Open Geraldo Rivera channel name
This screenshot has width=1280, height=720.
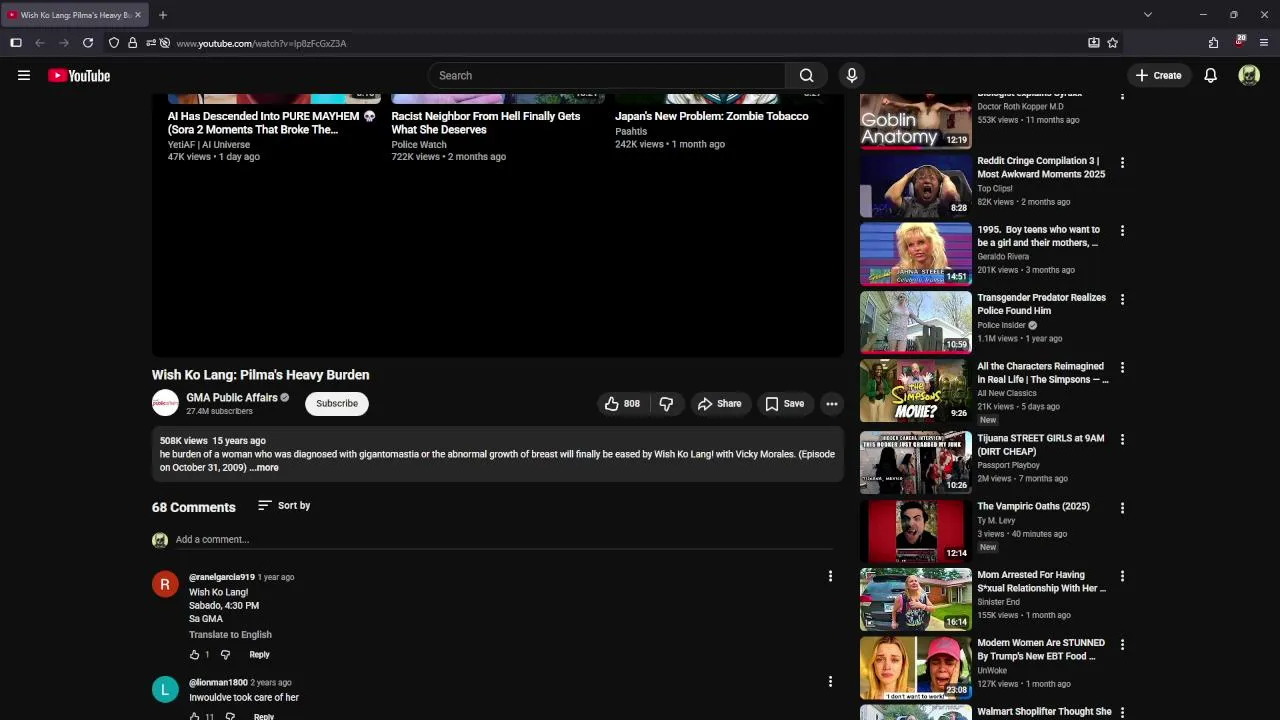1003,257
